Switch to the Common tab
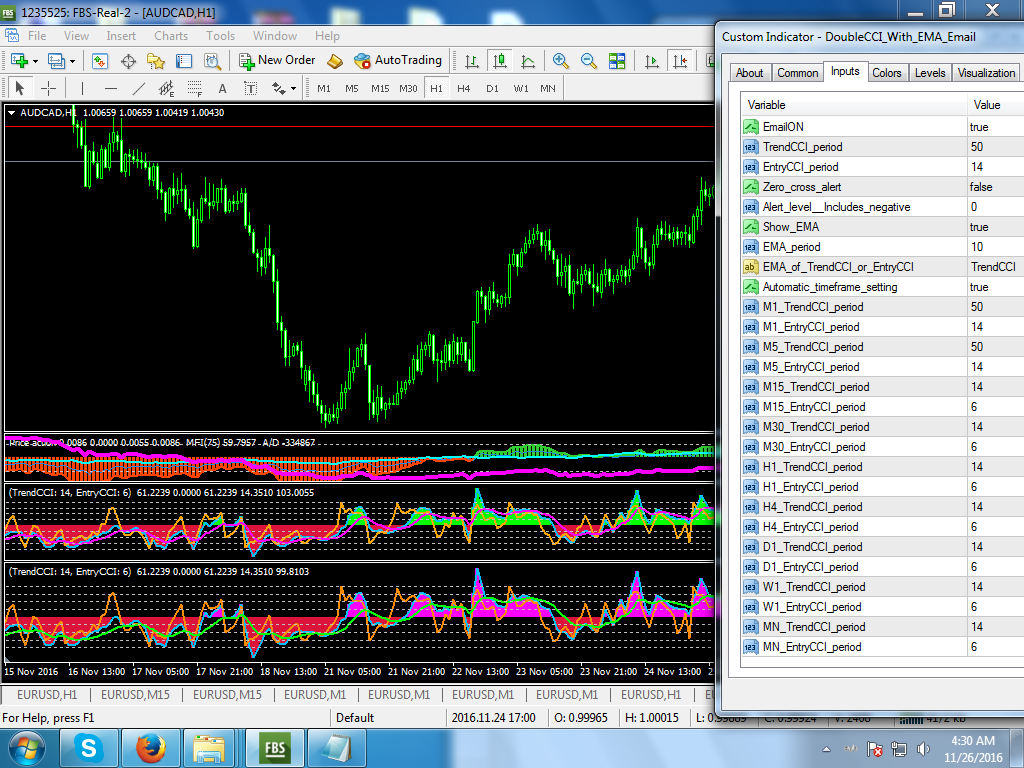The width and height of the screenshot is (1024, 768). click(797, 73)
